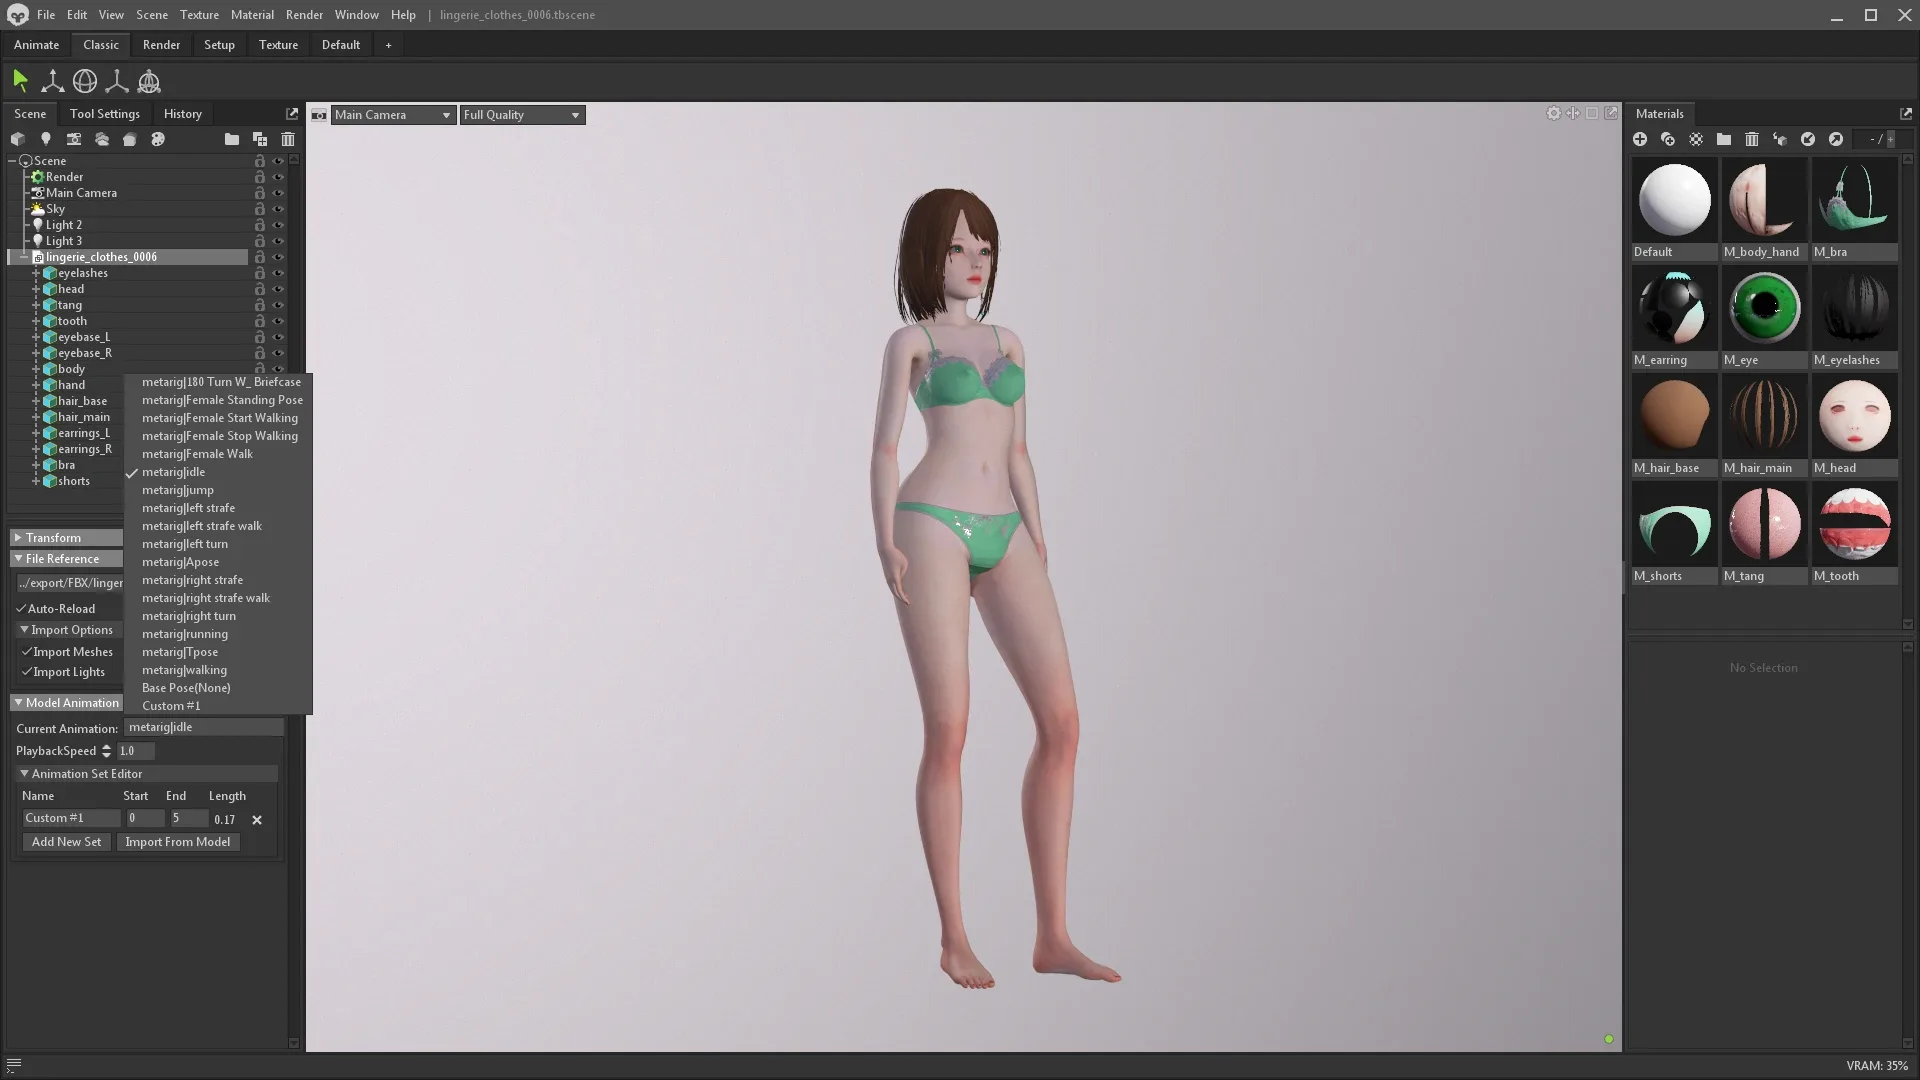The width and height of the screenshot is (1920, 1080).
Task: Open the Render menu in the menu bar
Action: 304,14
